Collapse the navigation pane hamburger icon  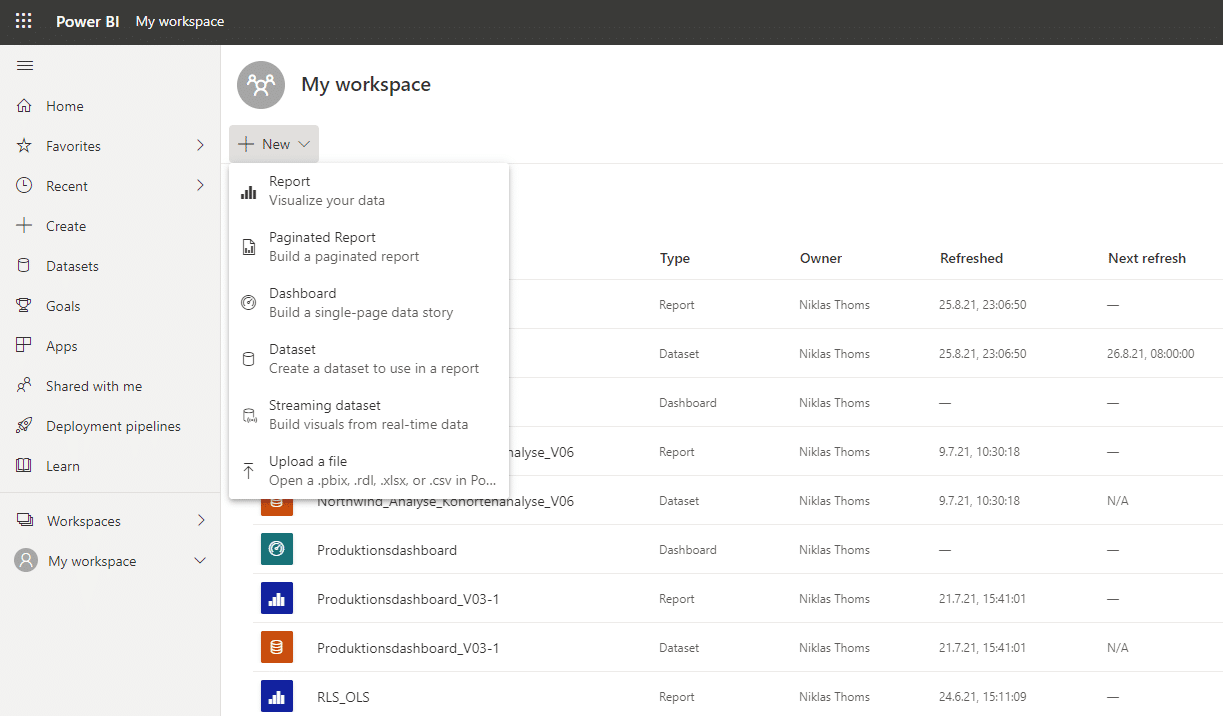coord(25,66)
